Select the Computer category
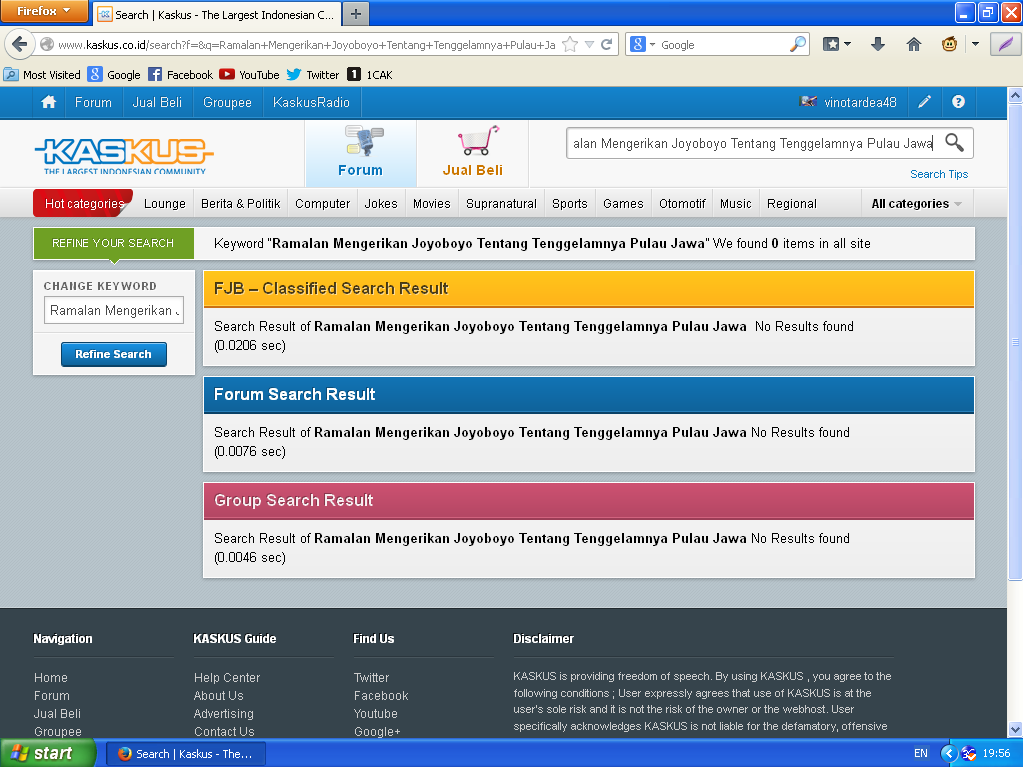The width and height of the screenshot is (1023, 767). (322, 203)
